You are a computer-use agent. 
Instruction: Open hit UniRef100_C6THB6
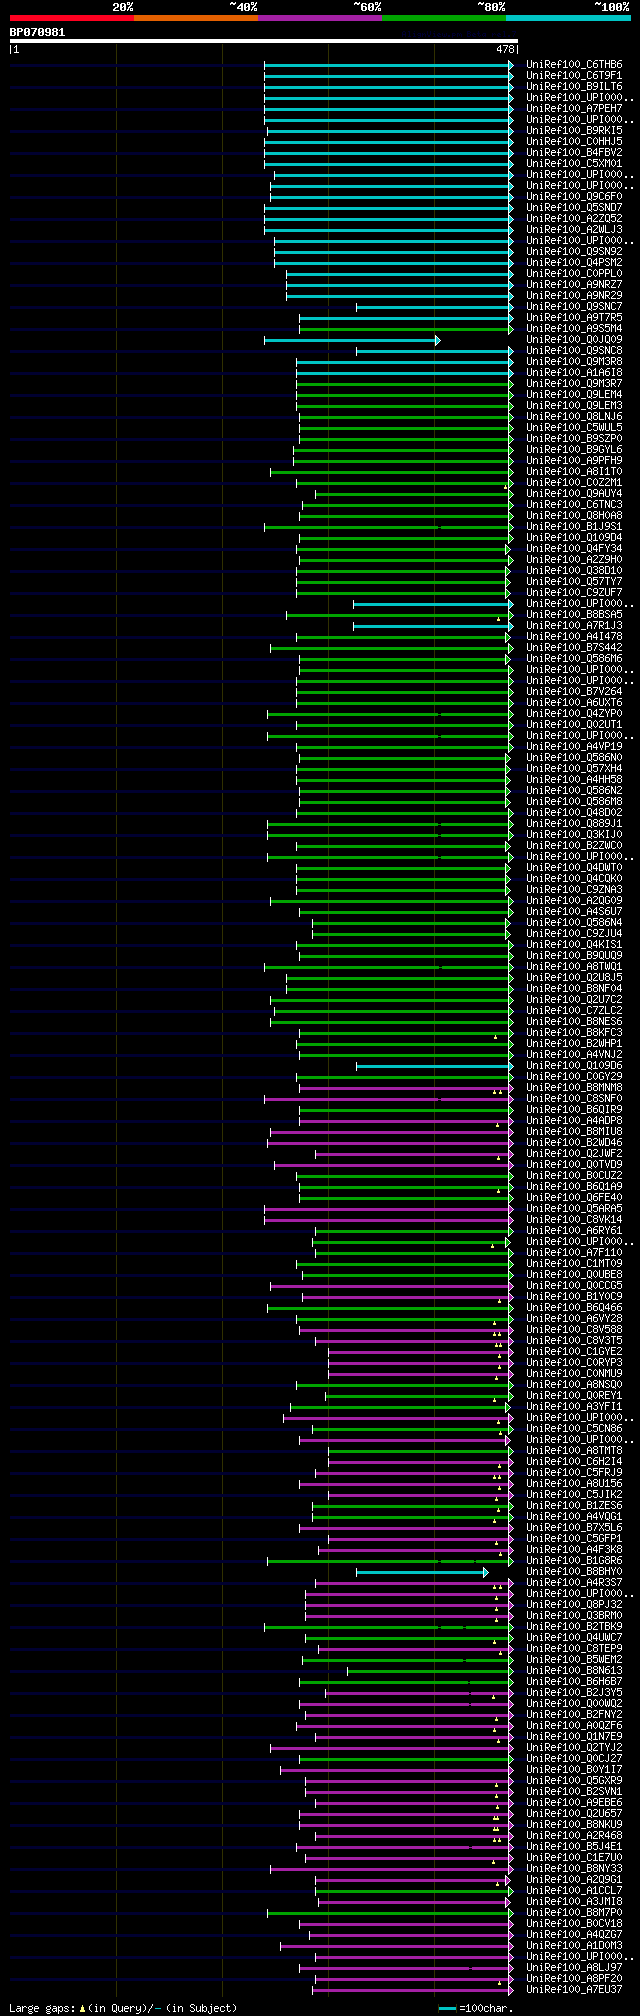tap(574, 64)
